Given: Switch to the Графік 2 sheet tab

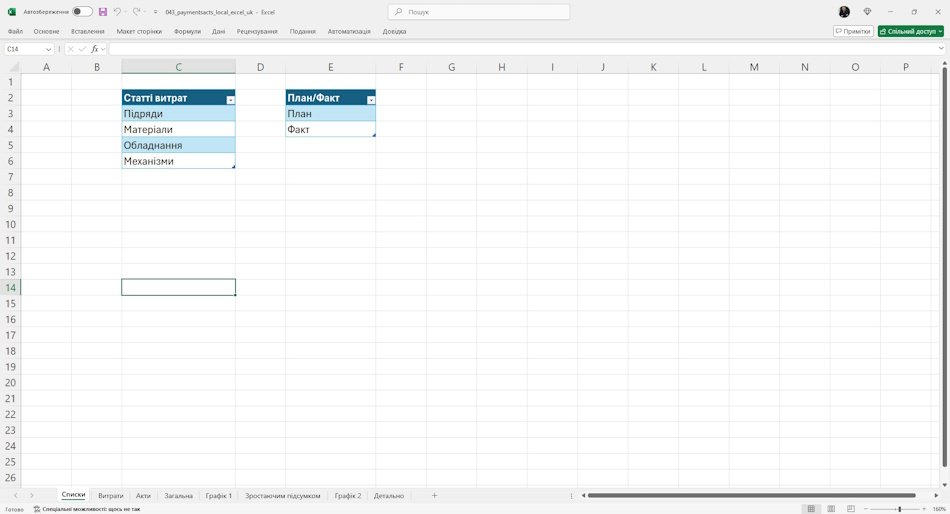Looking at the screenshot, I should coord(348,495).
